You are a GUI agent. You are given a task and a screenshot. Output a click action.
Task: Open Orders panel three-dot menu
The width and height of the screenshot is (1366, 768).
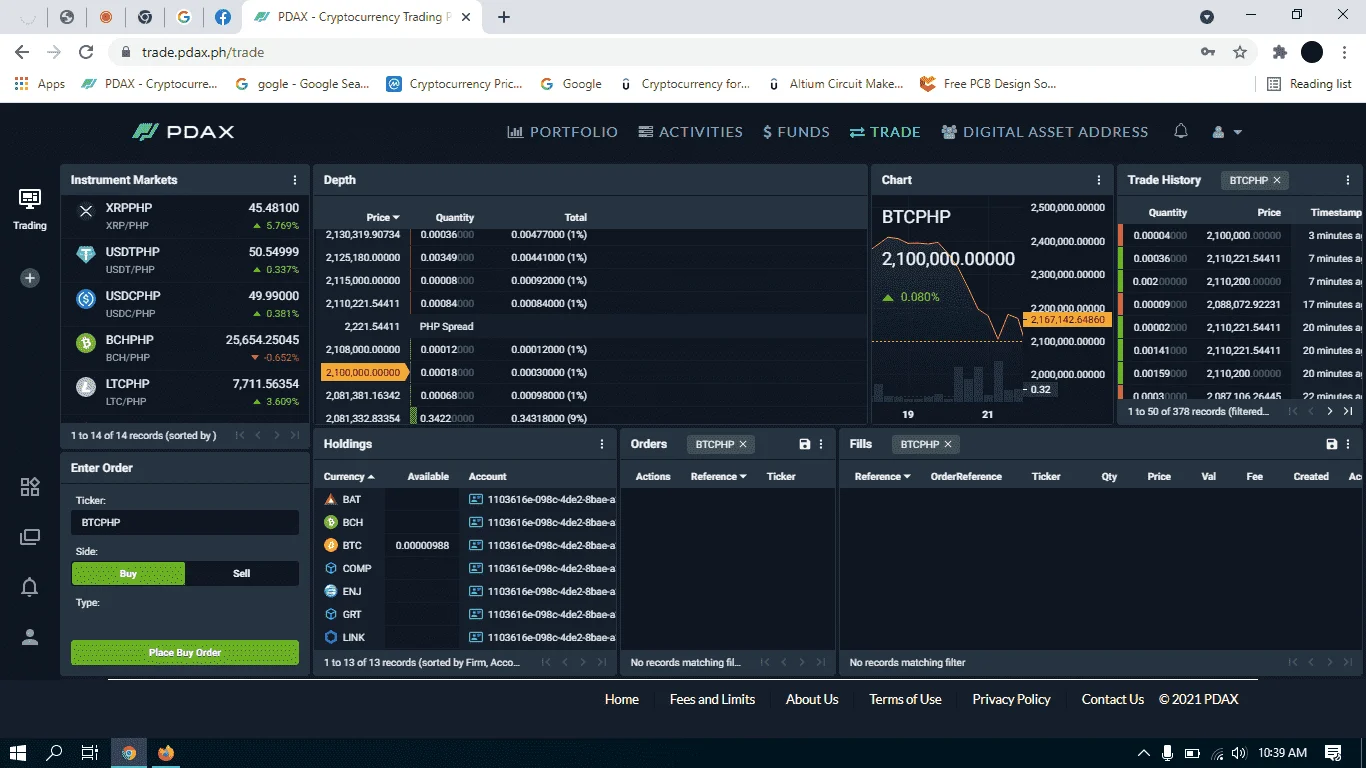click(821, 444)
